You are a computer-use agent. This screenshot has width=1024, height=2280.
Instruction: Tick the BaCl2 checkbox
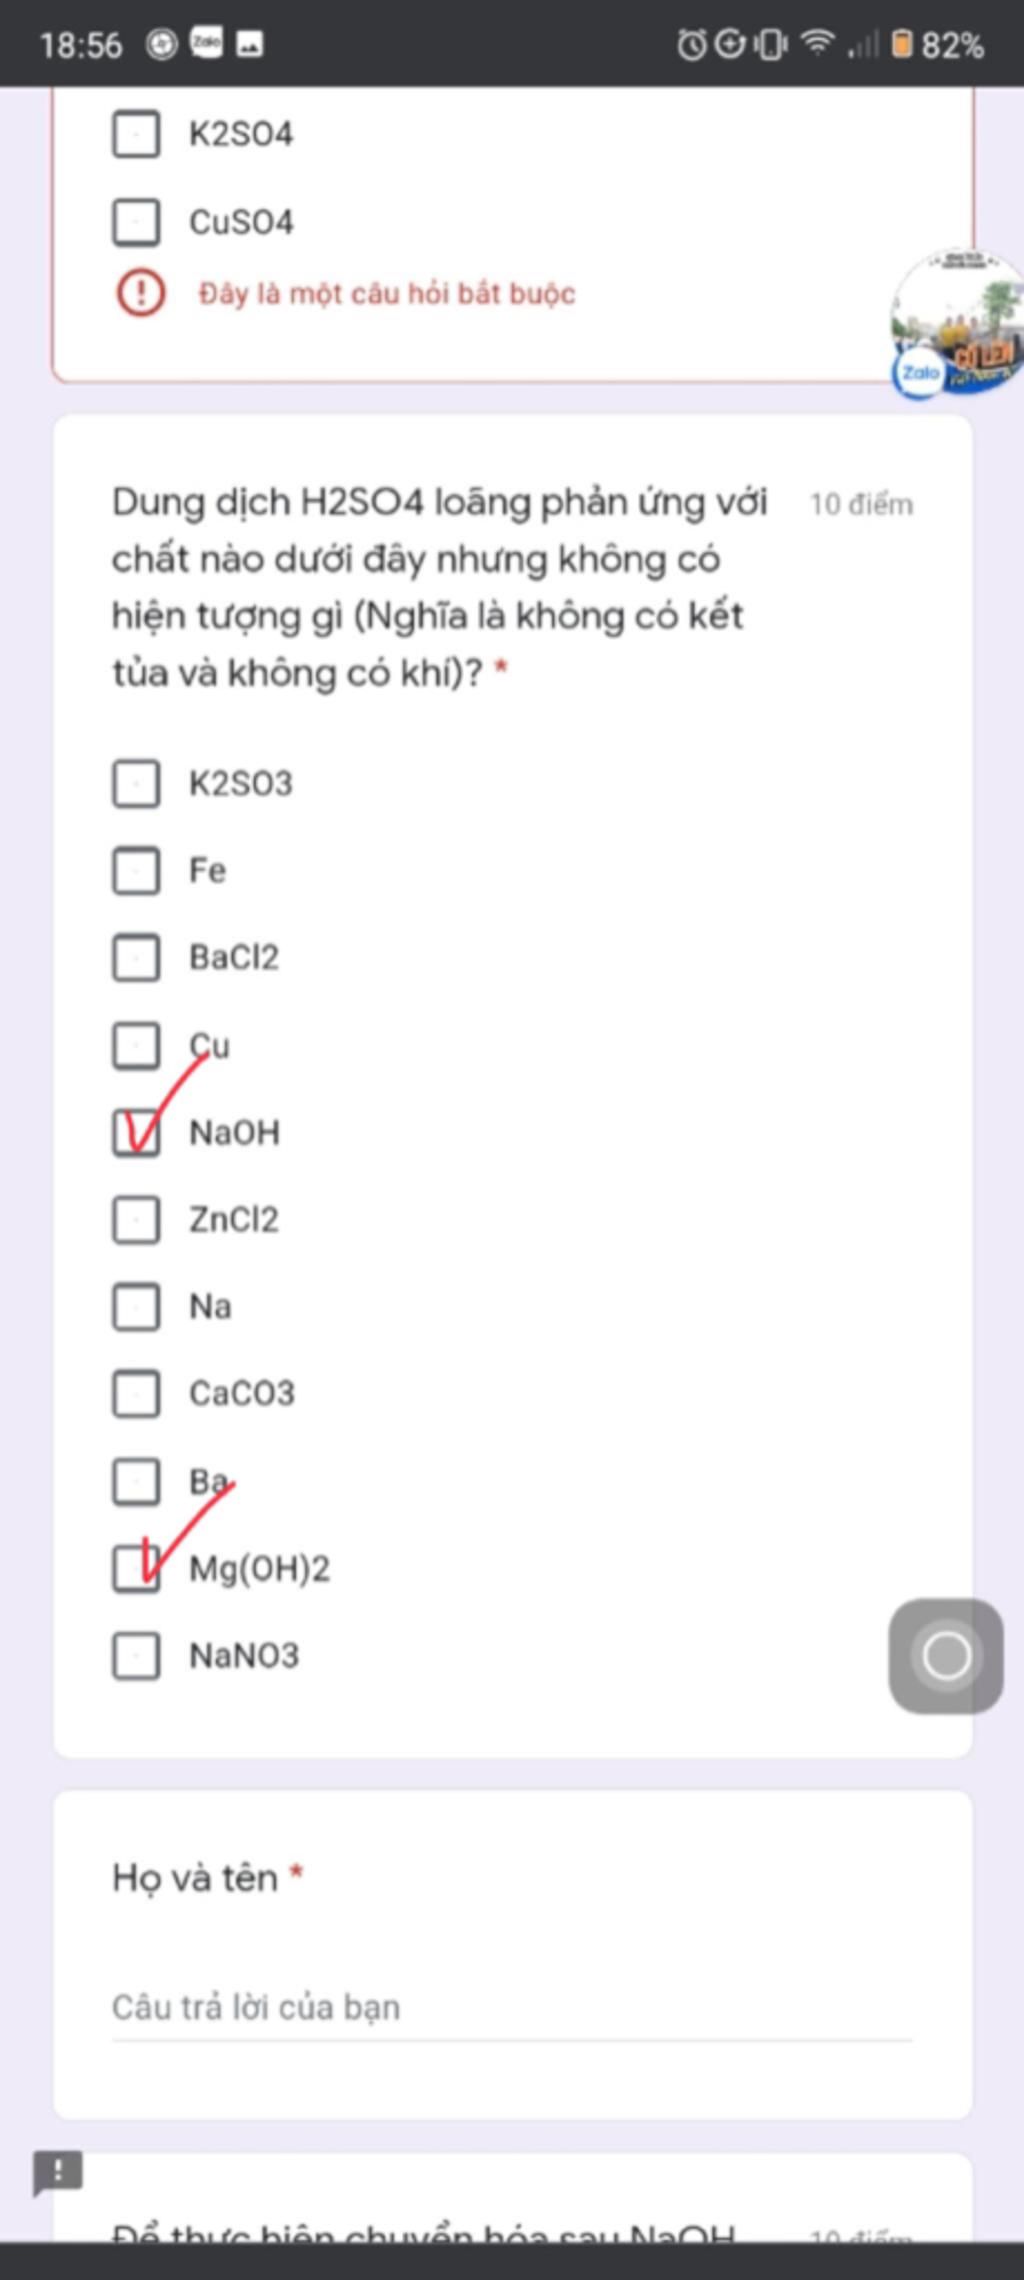pyautogui.click(x=136, y=958)
